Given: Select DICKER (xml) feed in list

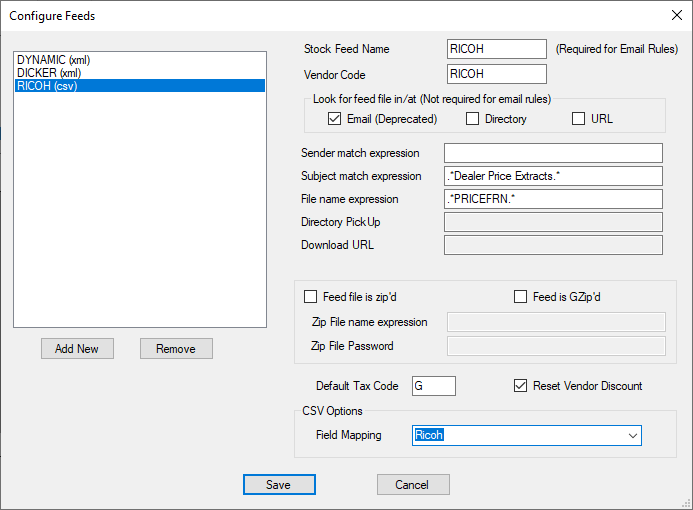Looking at the screenshot, I should point(48,73).
